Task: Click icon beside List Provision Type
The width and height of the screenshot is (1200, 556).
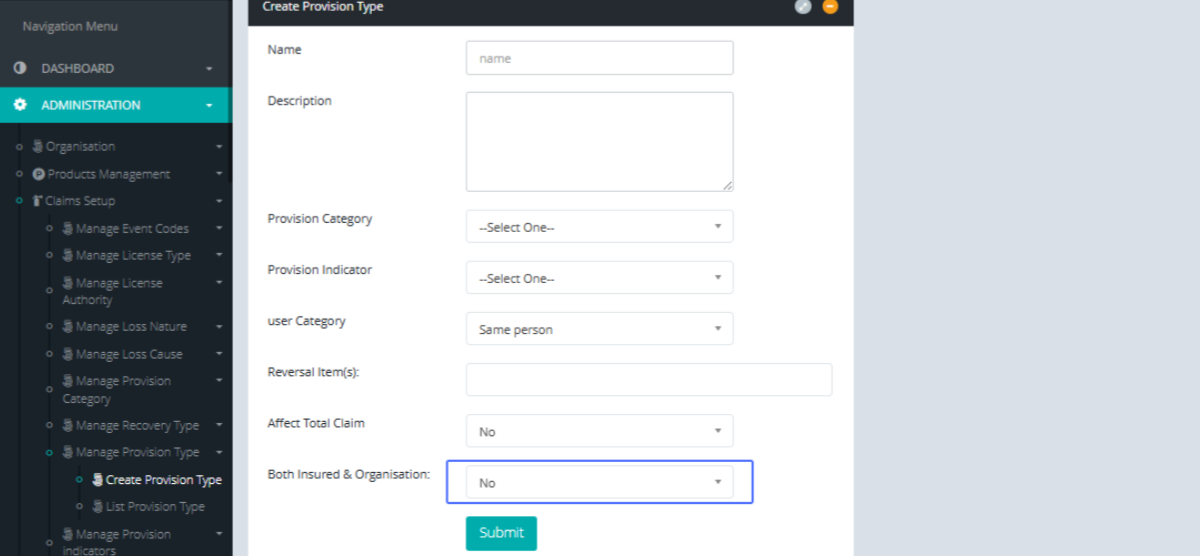Action: coord(98,507)
